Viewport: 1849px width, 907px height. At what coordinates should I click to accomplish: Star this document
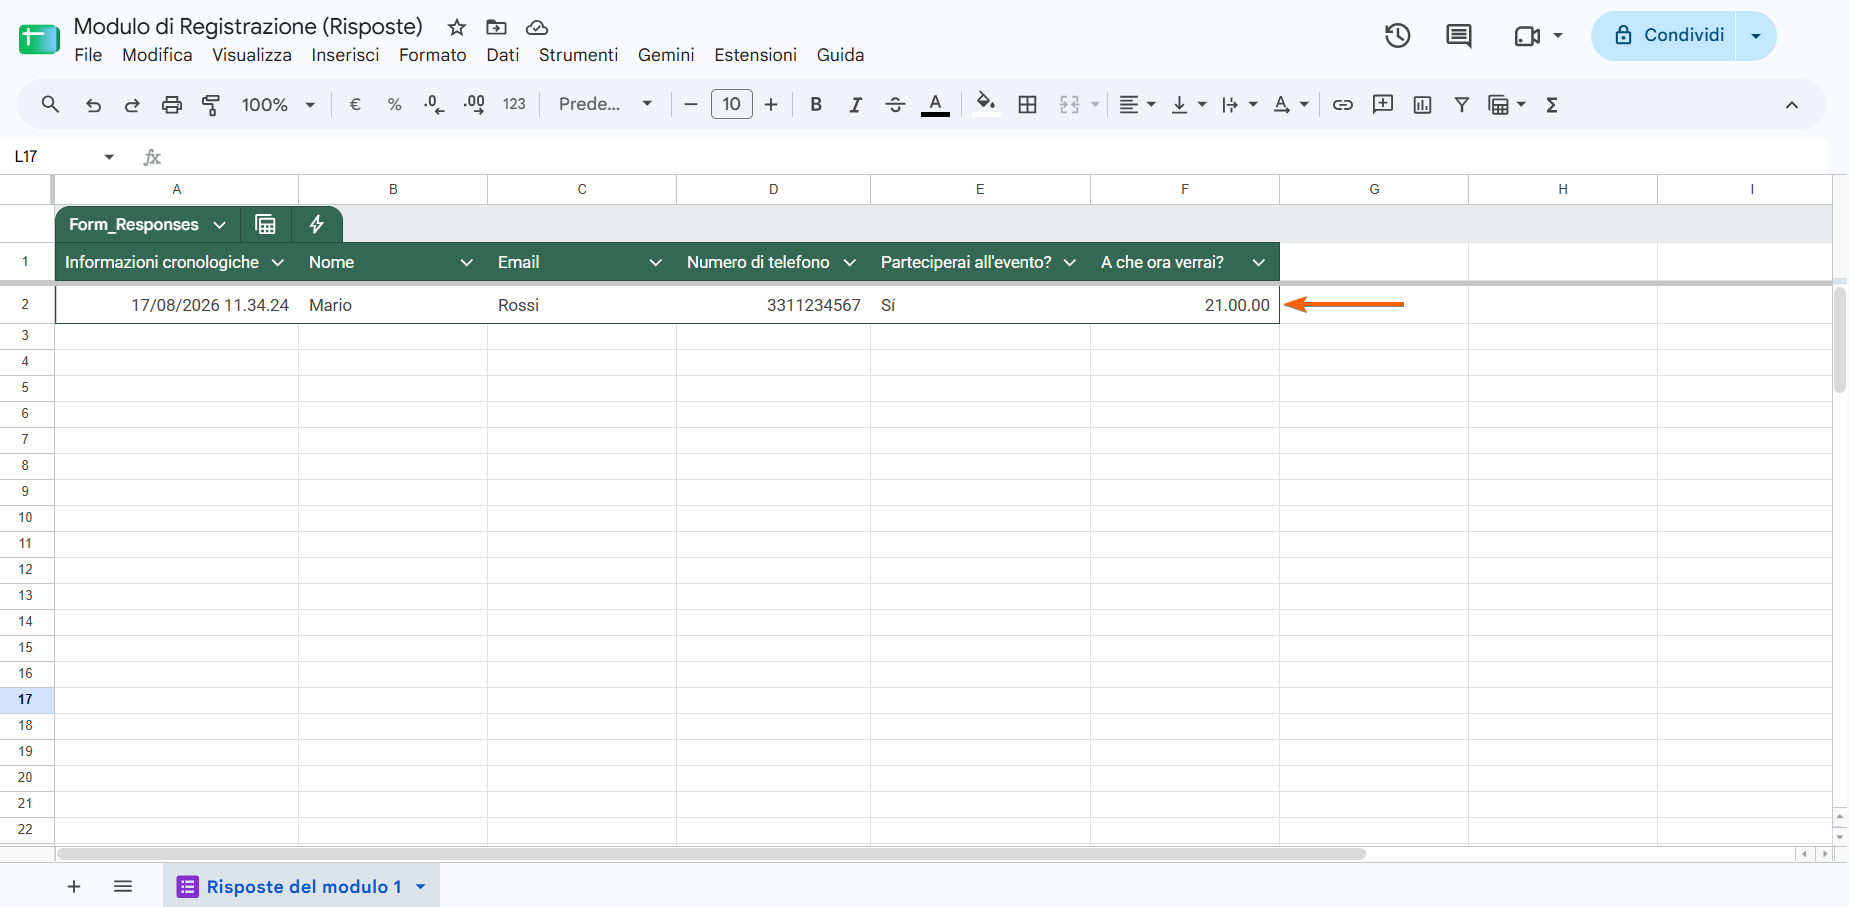click(x=457, y=27)
